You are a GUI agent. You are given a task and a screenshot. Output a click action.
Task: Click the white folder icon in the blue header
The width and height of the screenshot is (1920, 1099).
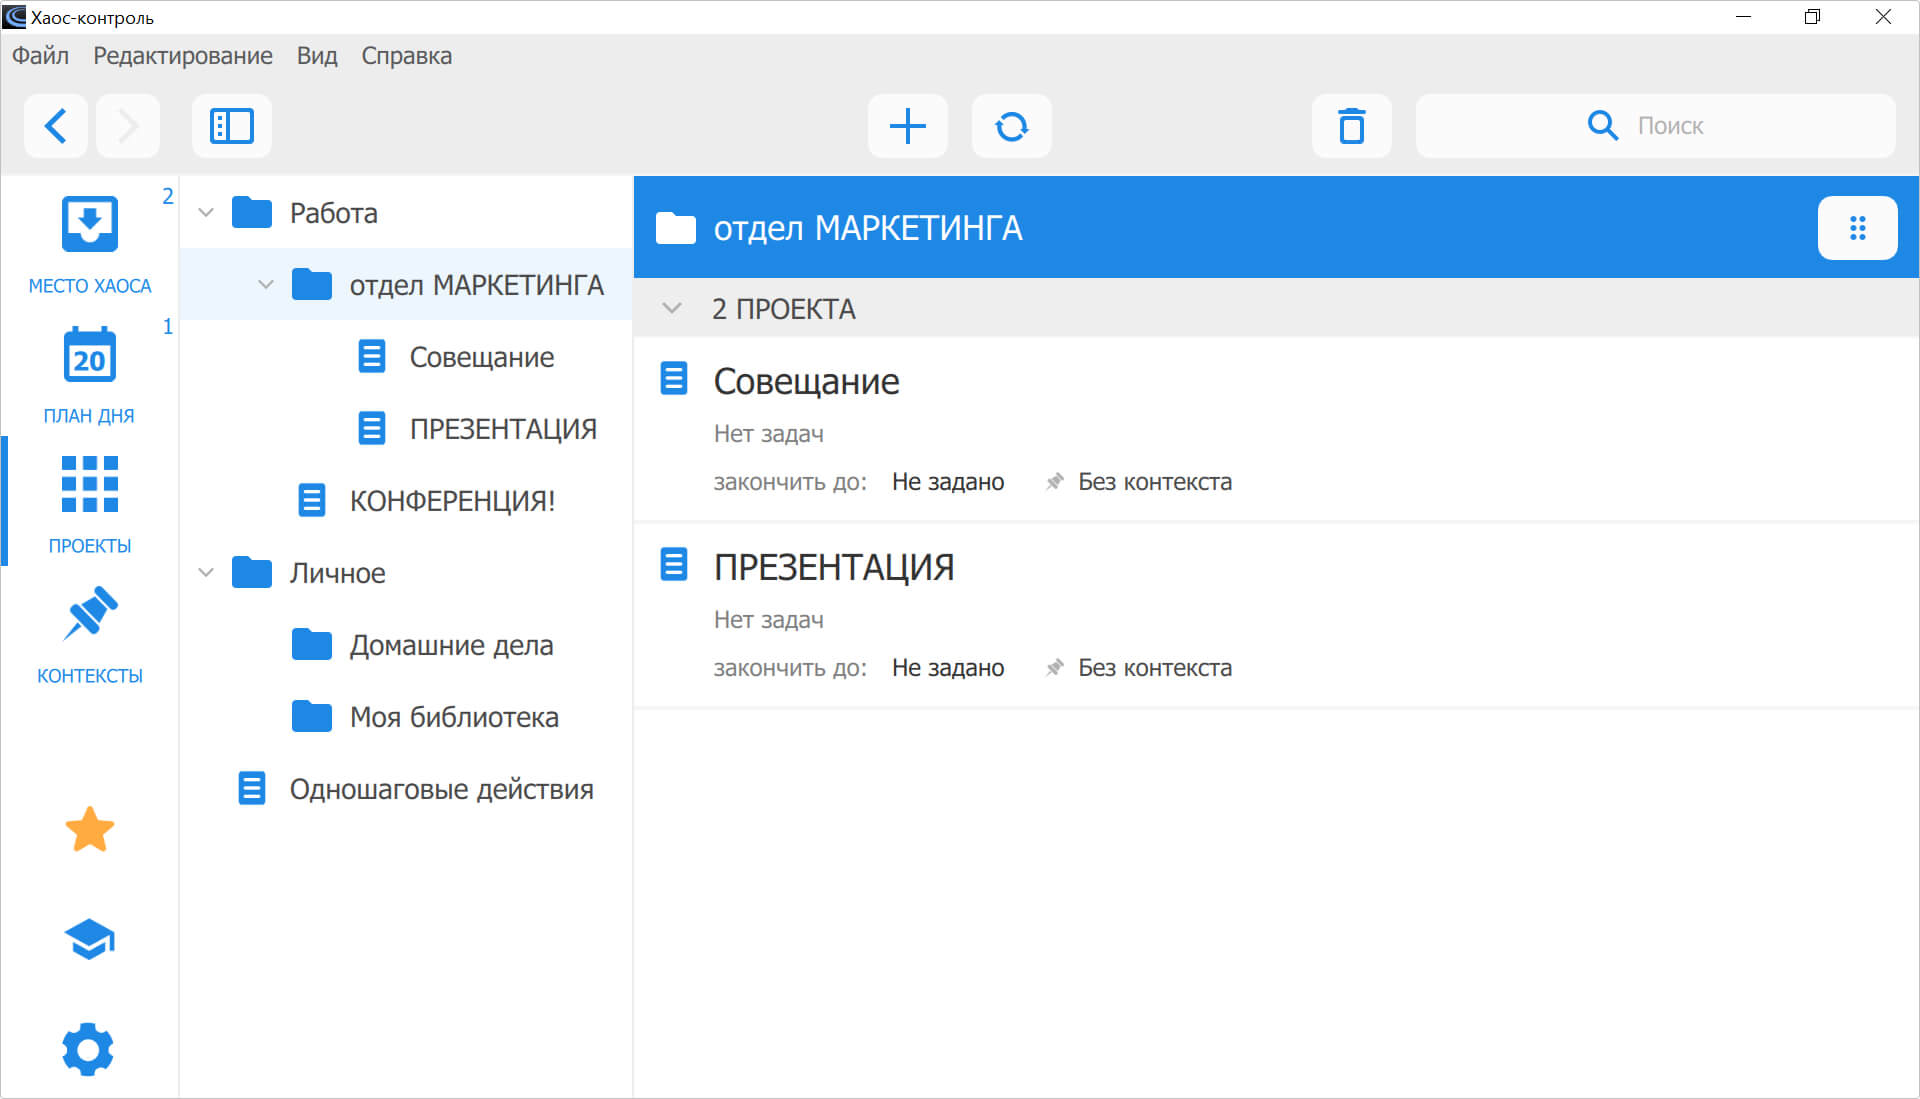coord(676,228)
